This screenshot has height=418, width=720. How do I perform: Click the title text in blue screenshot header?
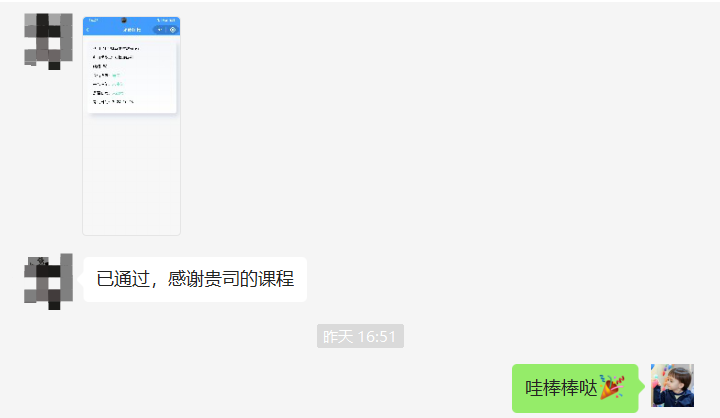point(132,30)
